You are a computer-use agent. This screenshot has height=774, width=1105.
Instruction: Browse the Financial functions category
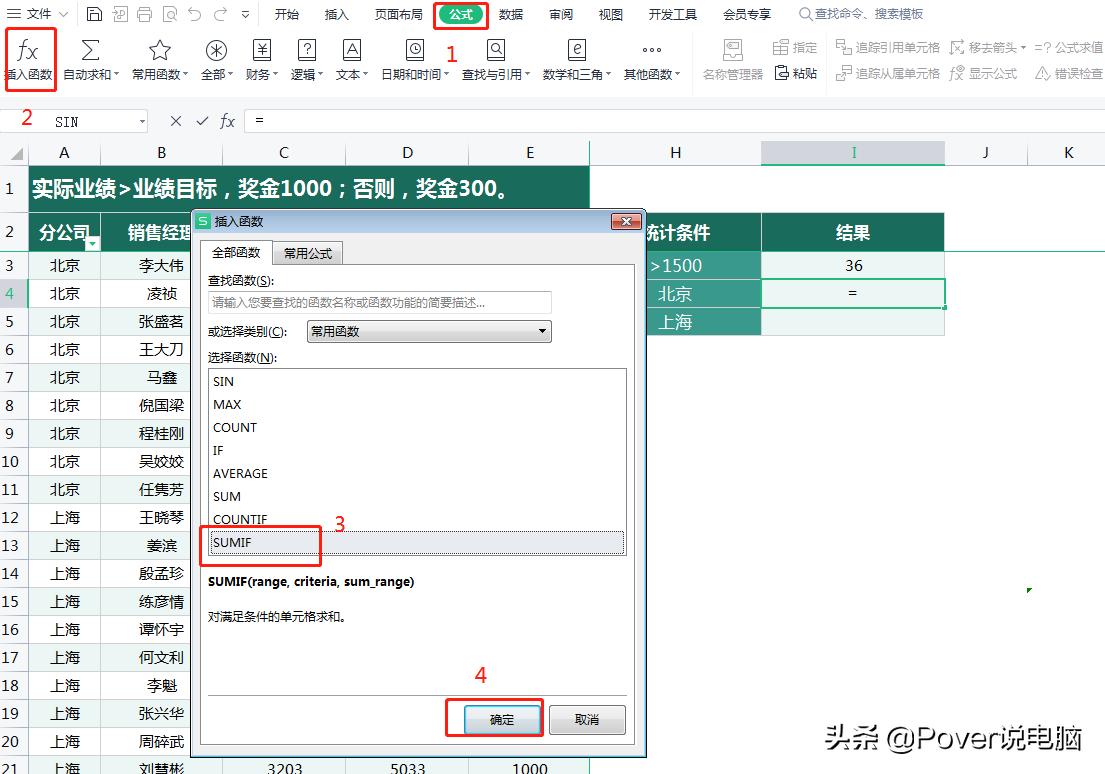tap(262, 60)
